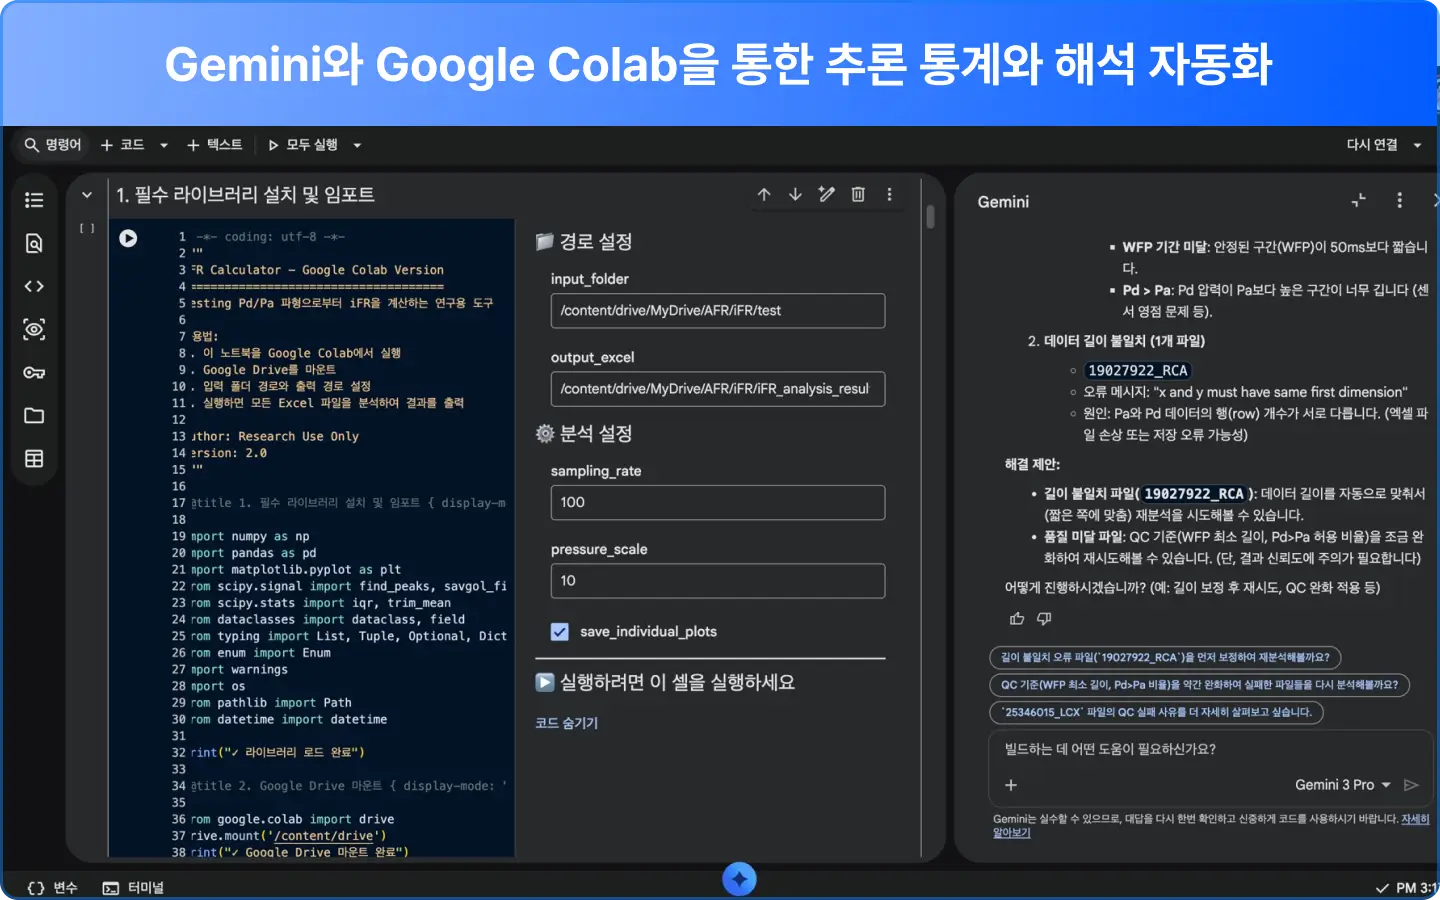The width and height of the screenshot is (1440, 900).
Task: Click the checkmark status icon by time
Action: [1382, 888]
